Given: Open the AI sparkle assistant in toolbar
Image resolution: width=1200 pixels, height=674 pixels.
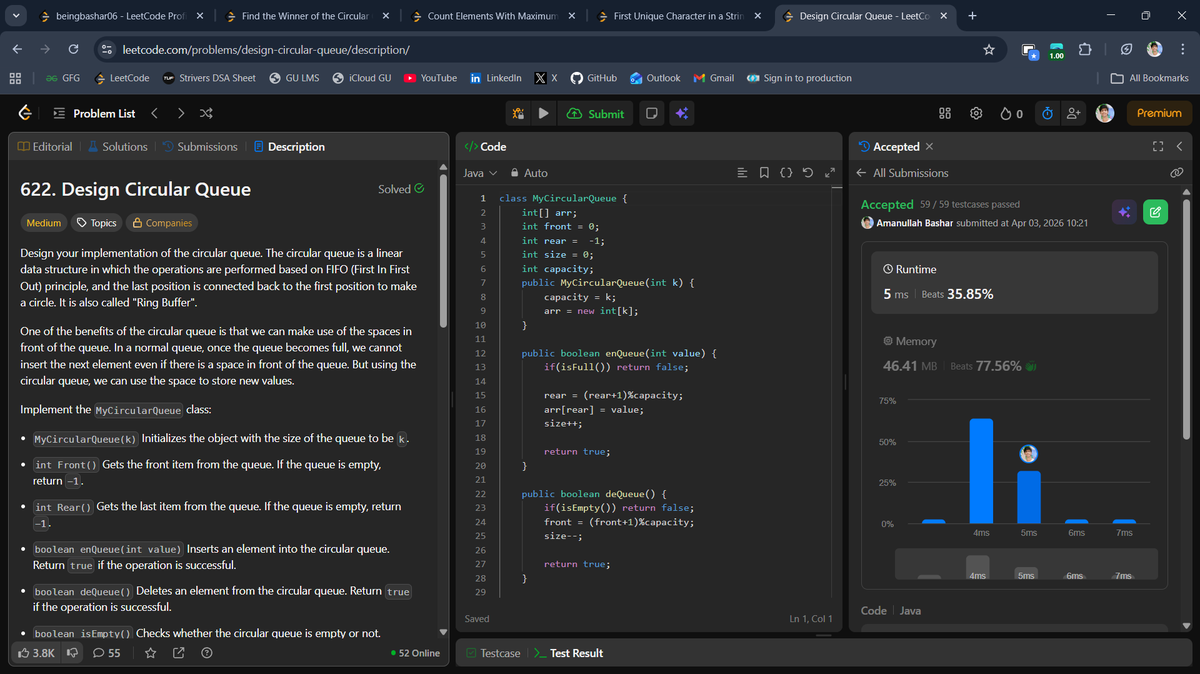Looking at the screenshot, I should [681, 114].
